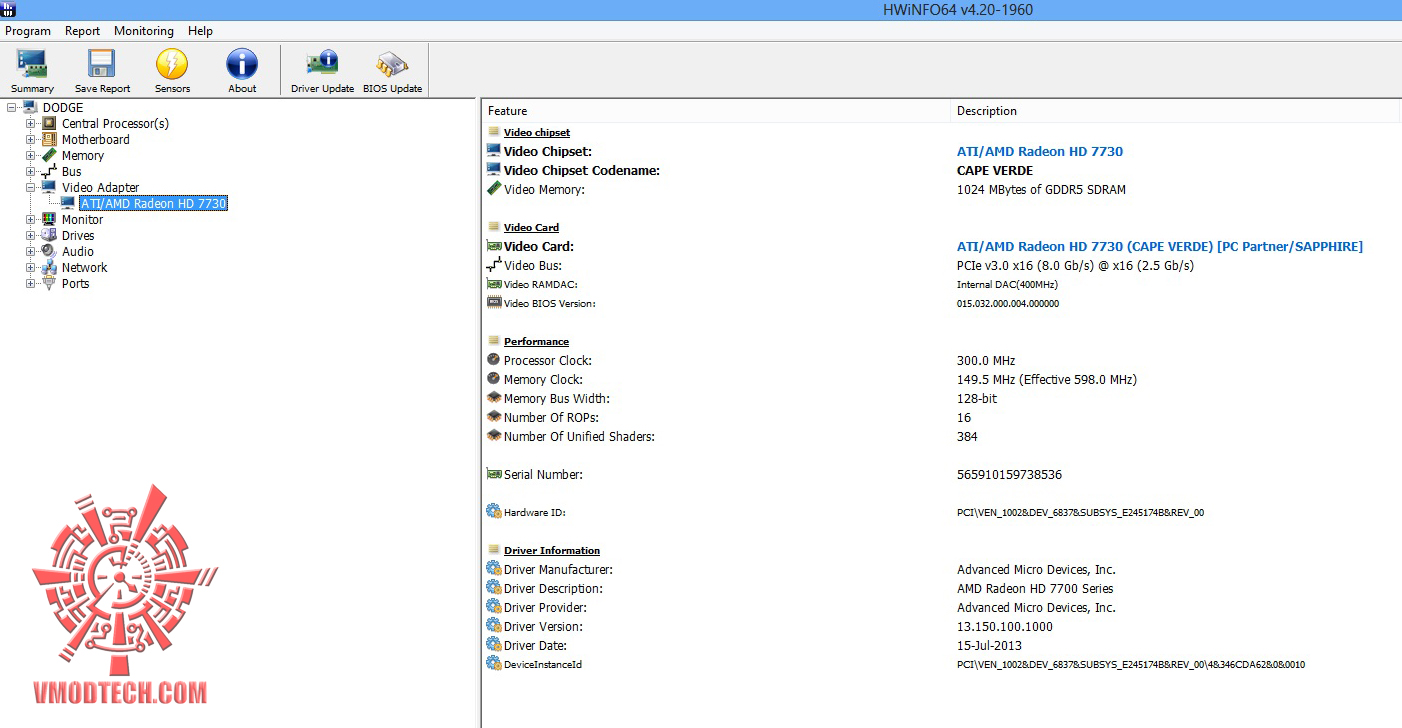Select the DODGE computer tree item
Screen dimensions: 1402x728
coord(63,108)
